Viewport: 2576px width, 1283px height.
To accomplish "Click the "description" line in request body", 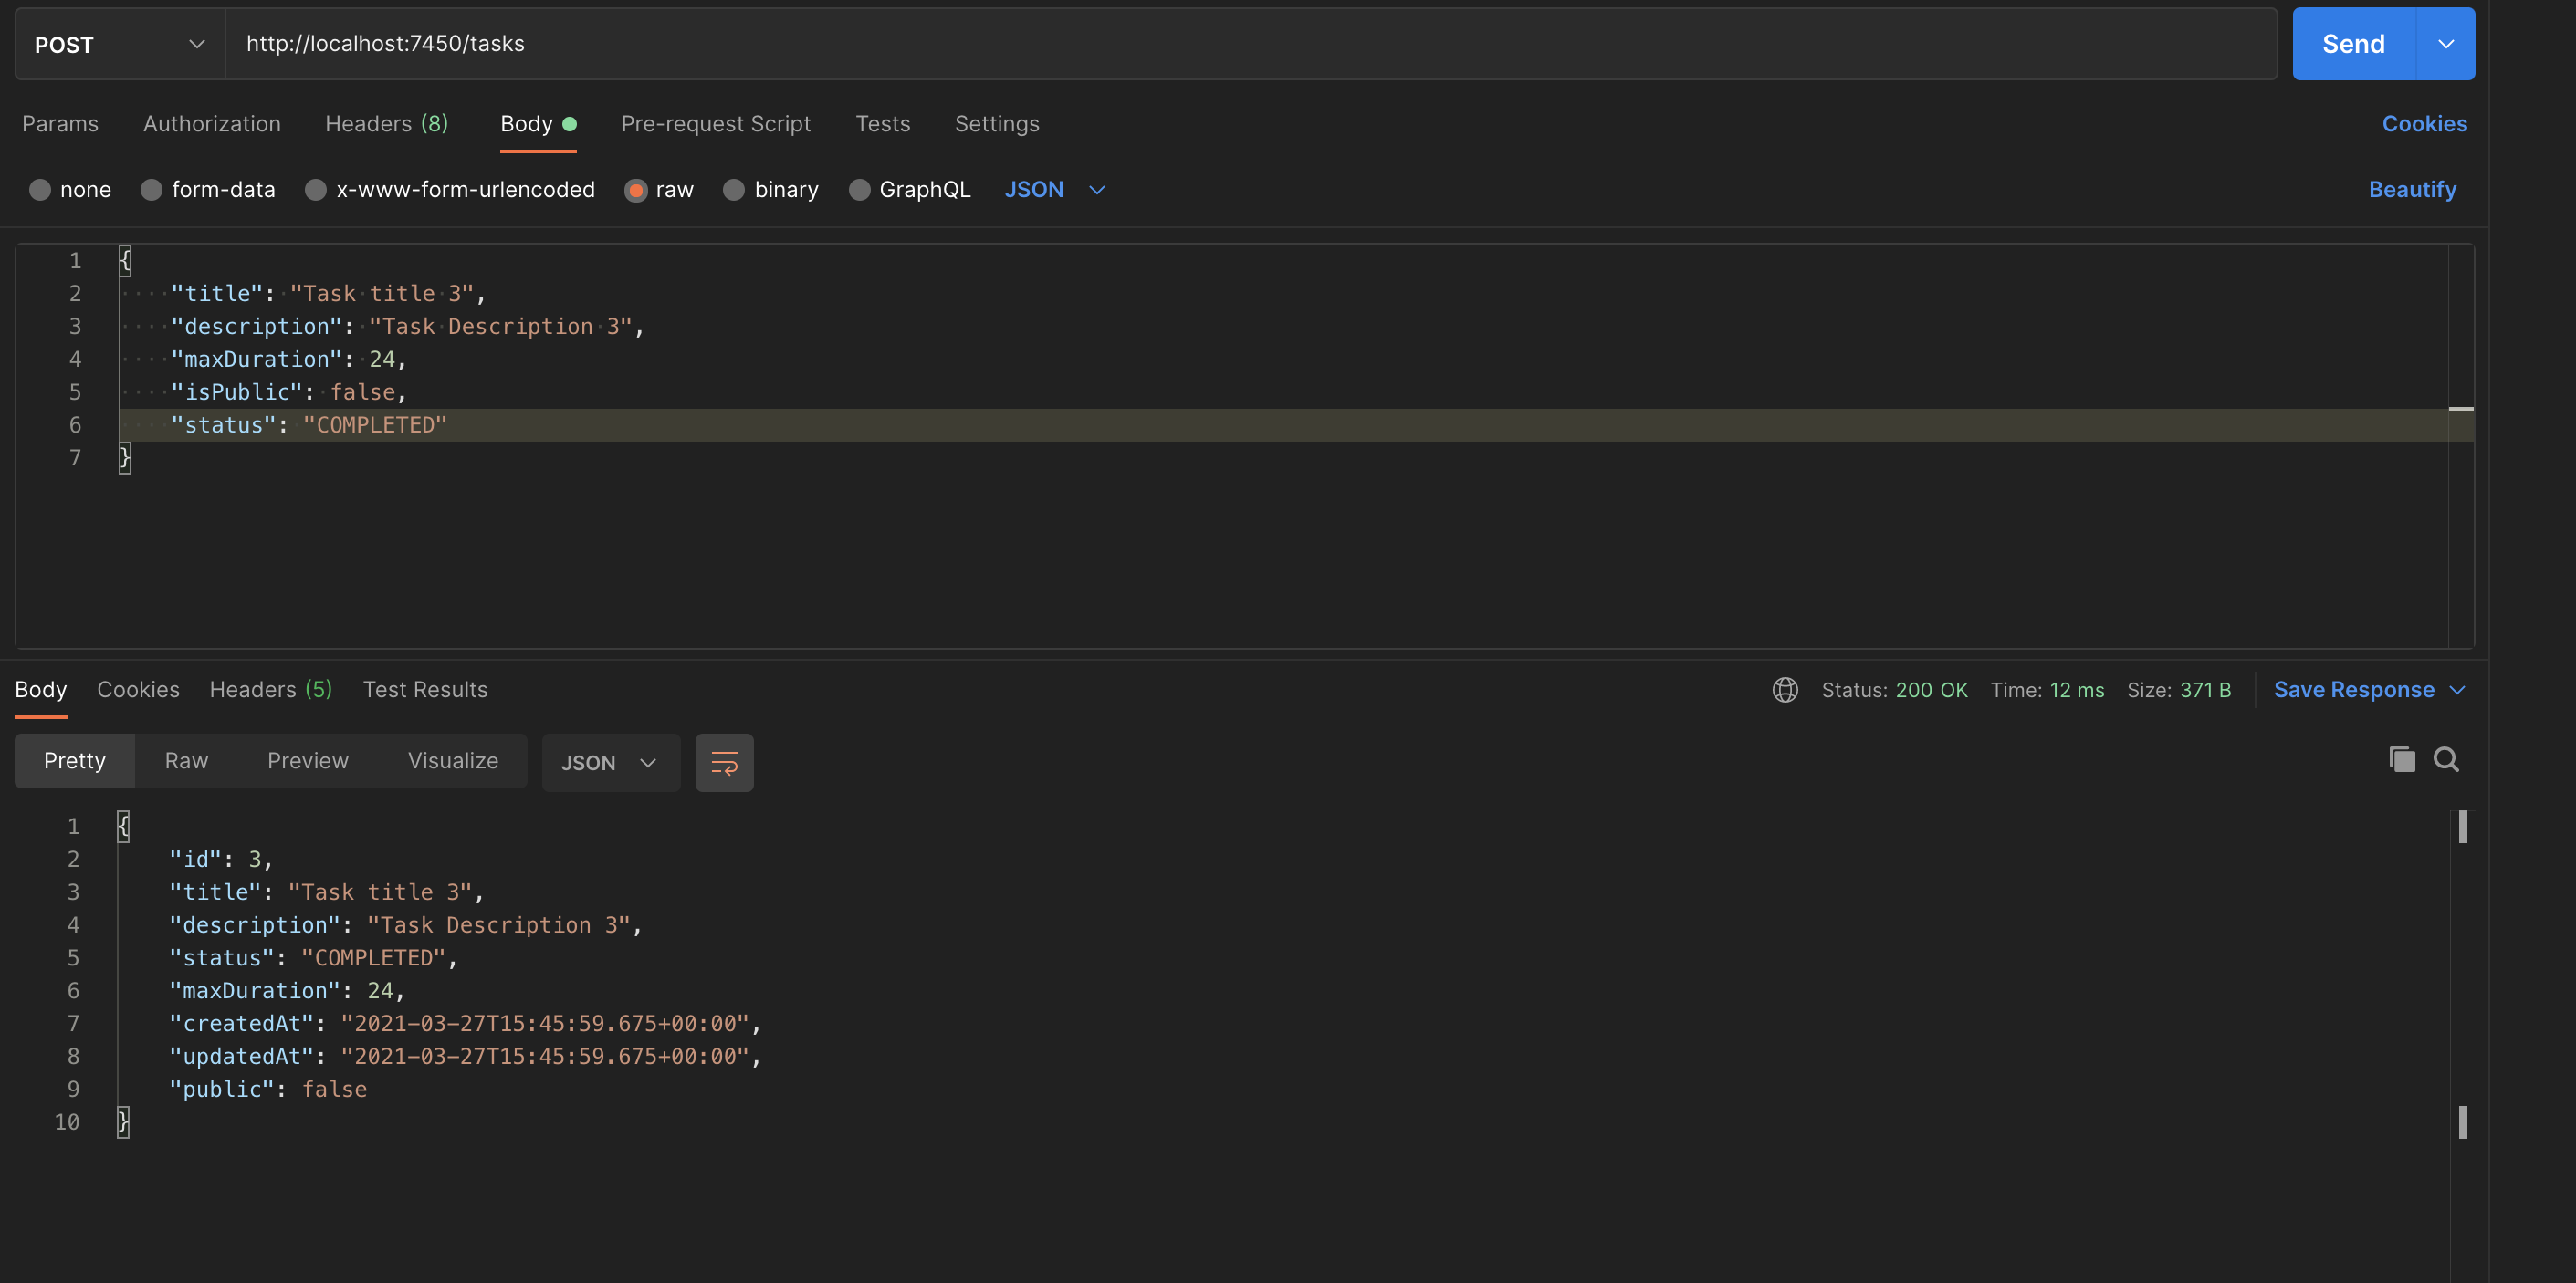I will point(407,327).
